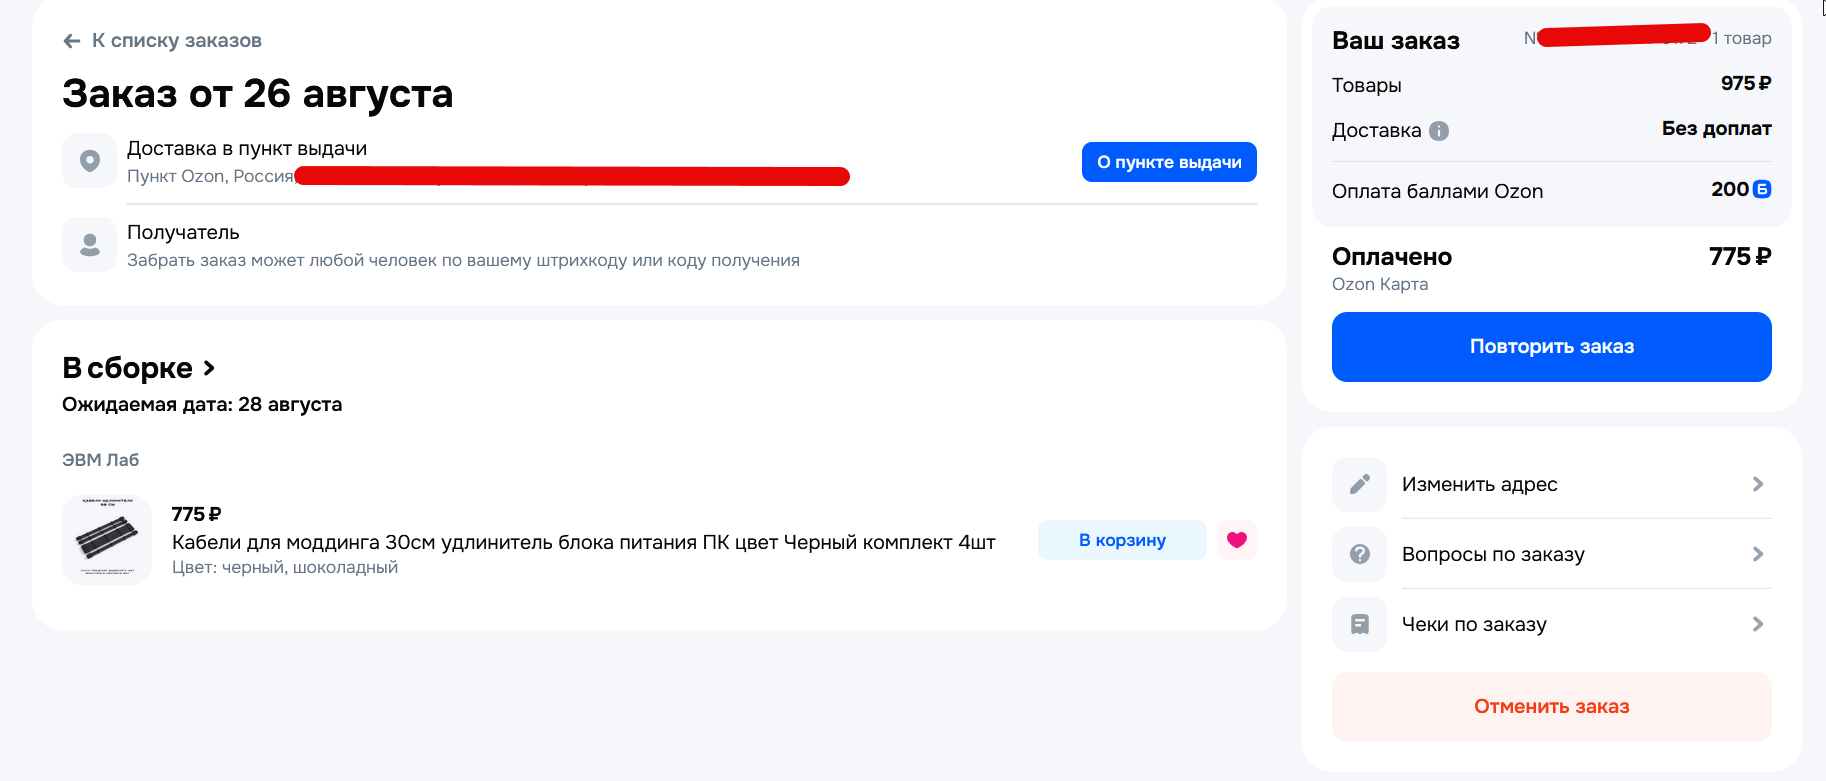1826x781 pixels.
Task: Expand the "В сборке" status chevron
Action: tap(209, 368)
